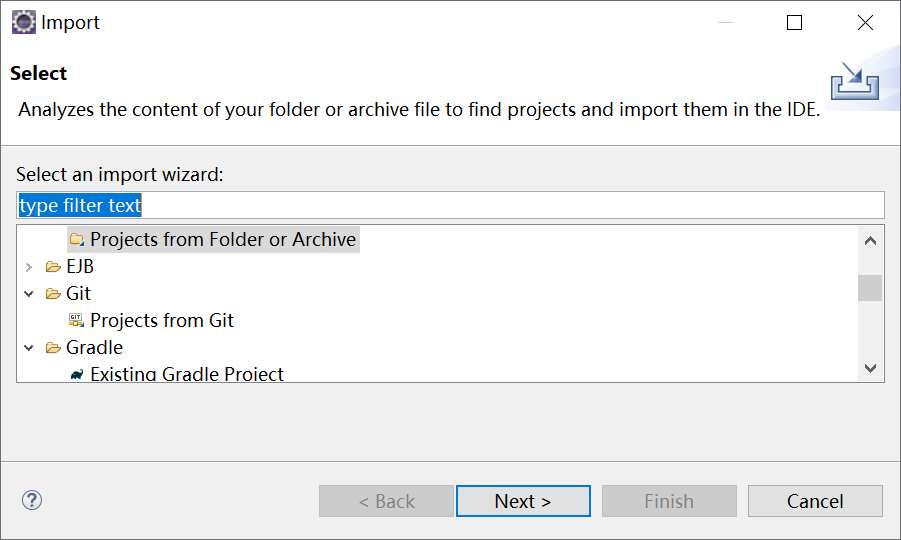Click the wizard list scrollbar thumb

coord(870,288)
